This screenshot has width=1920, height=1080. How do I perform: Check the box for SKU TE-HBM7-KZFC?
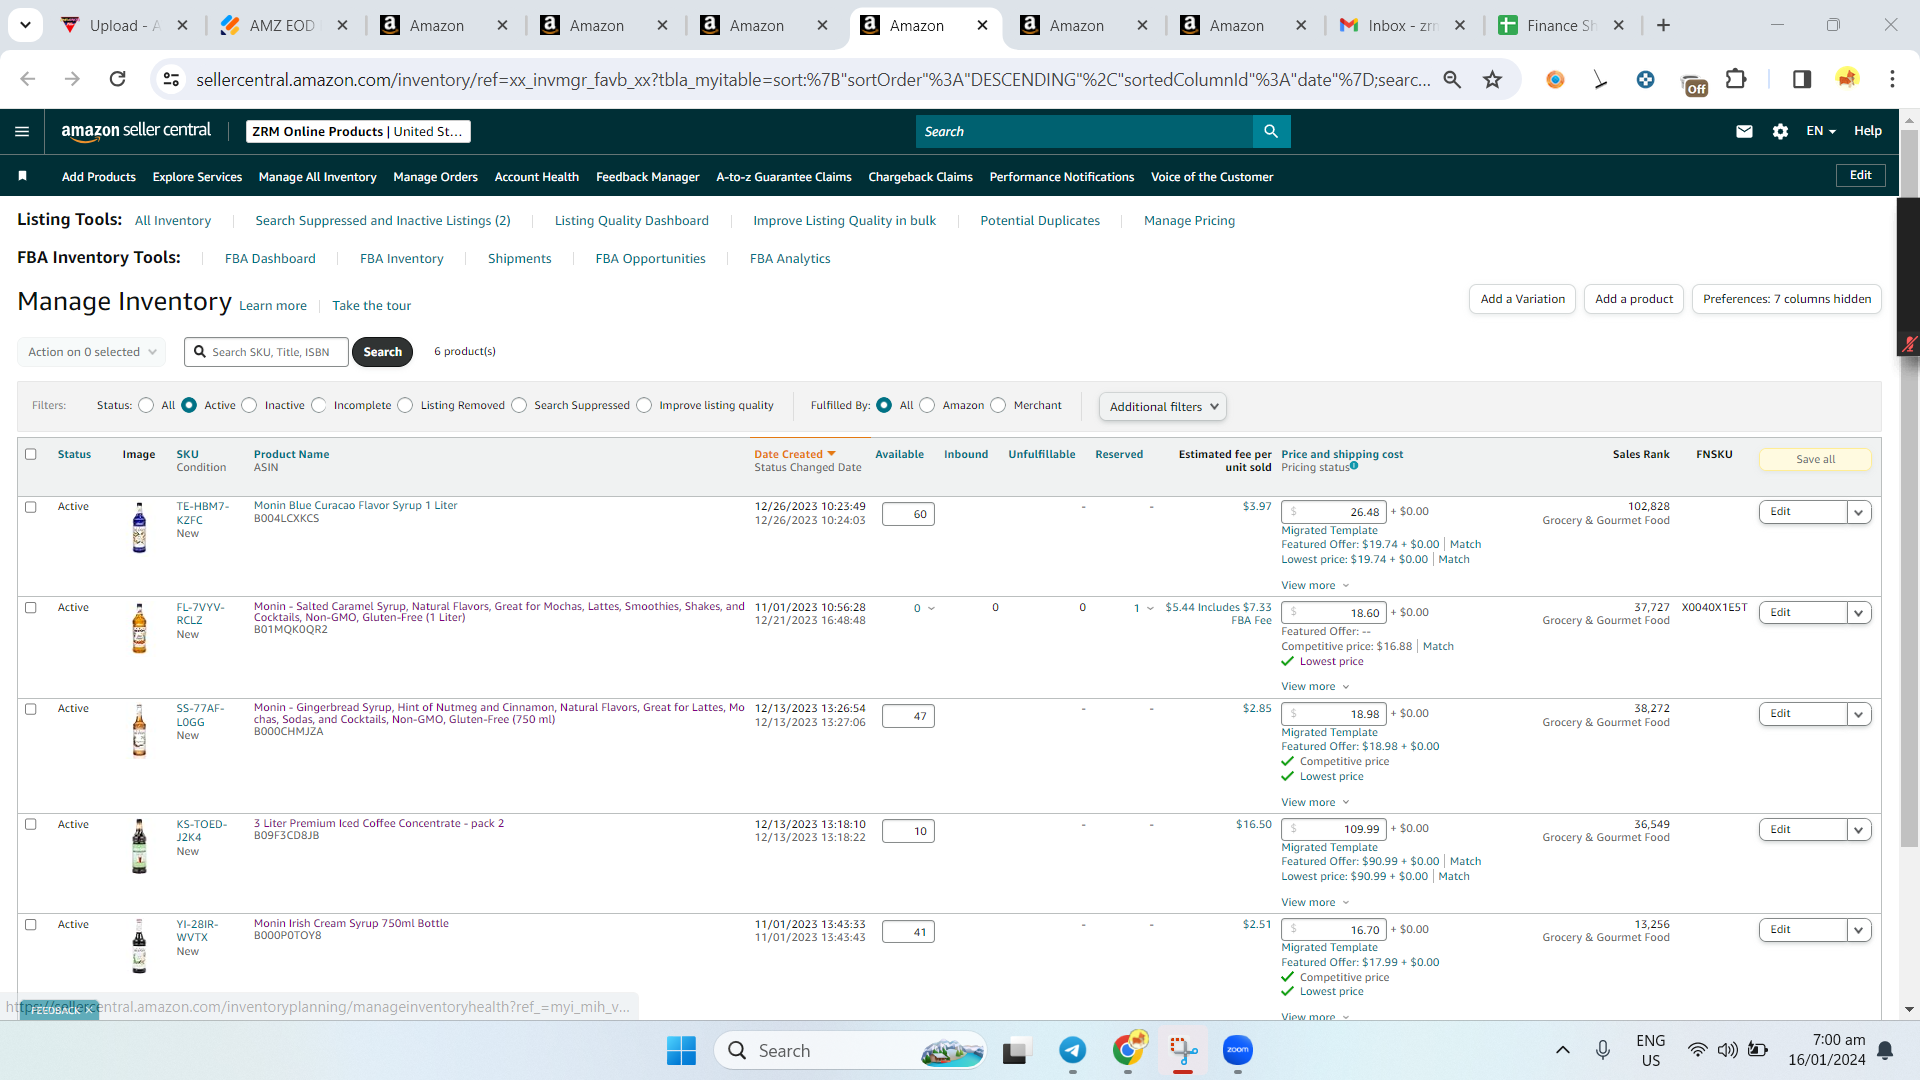click(x=31, y=507)
